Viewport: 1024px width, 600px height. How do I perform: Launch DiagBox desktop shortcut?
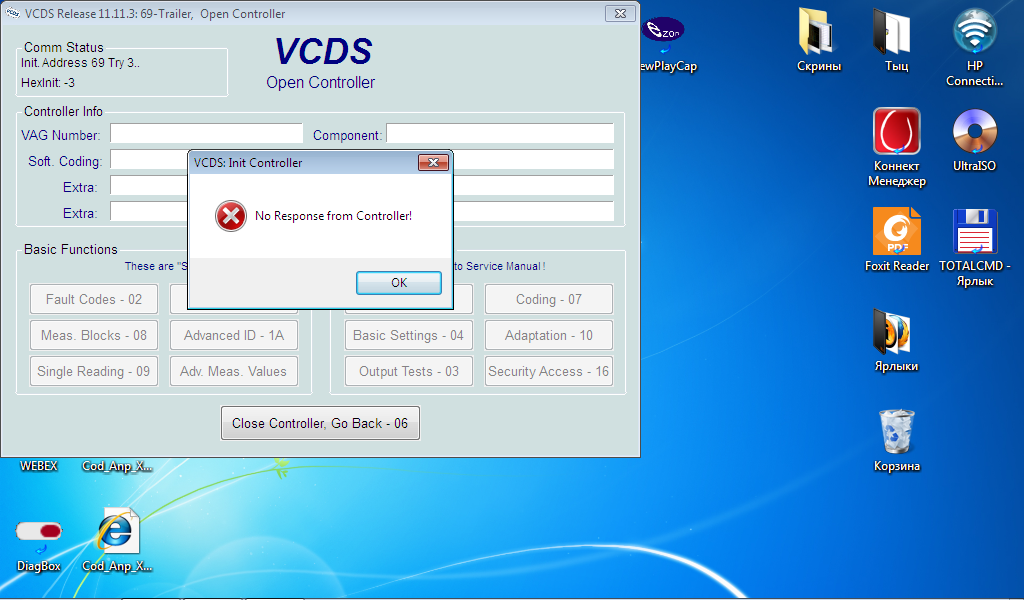(x=39, y=545)
